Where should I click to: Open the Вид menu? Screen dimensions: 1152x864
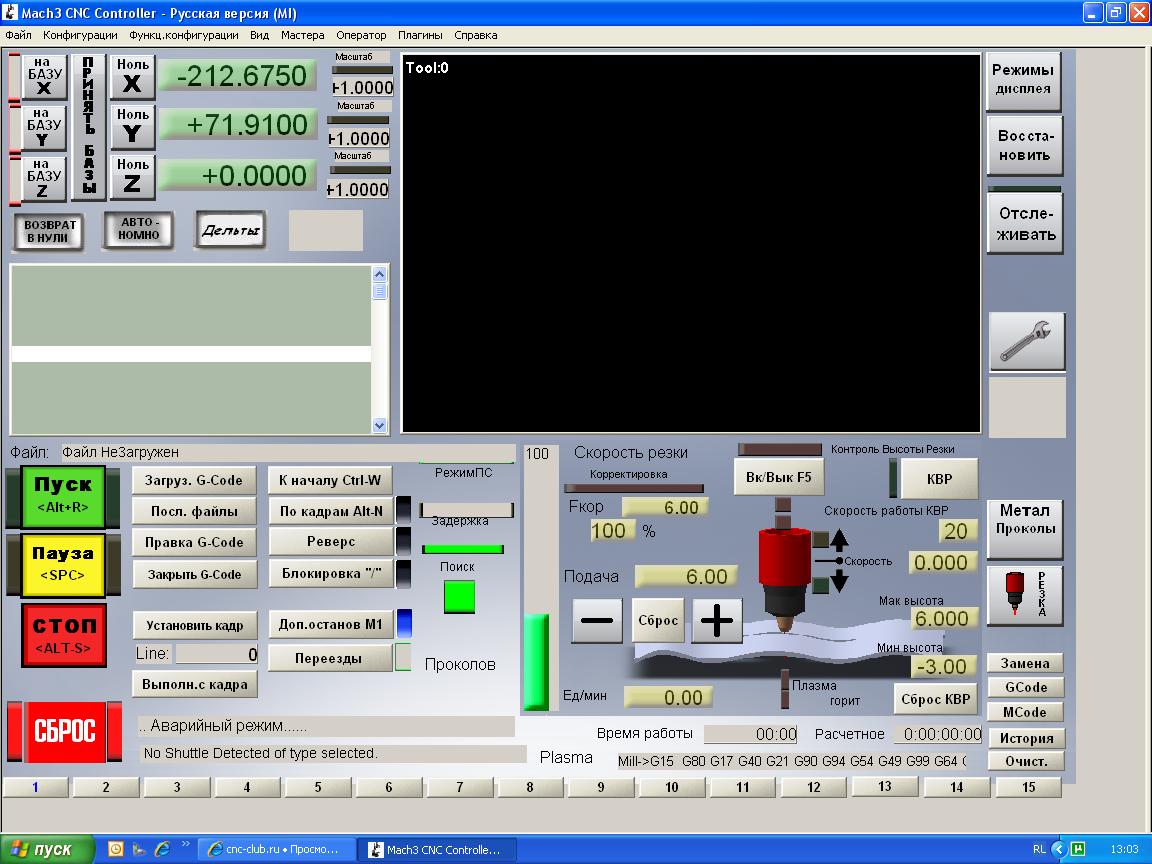click(259, 35)
